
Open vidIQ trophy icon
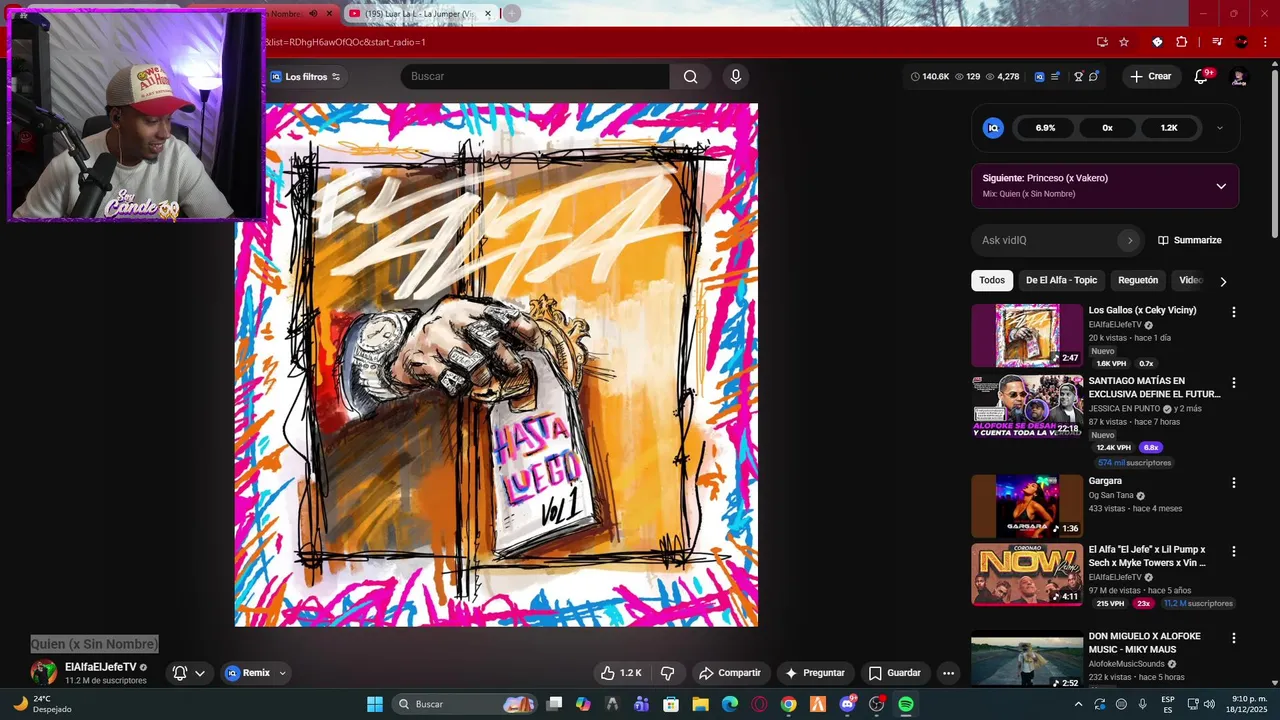(x=1079, y=77)
